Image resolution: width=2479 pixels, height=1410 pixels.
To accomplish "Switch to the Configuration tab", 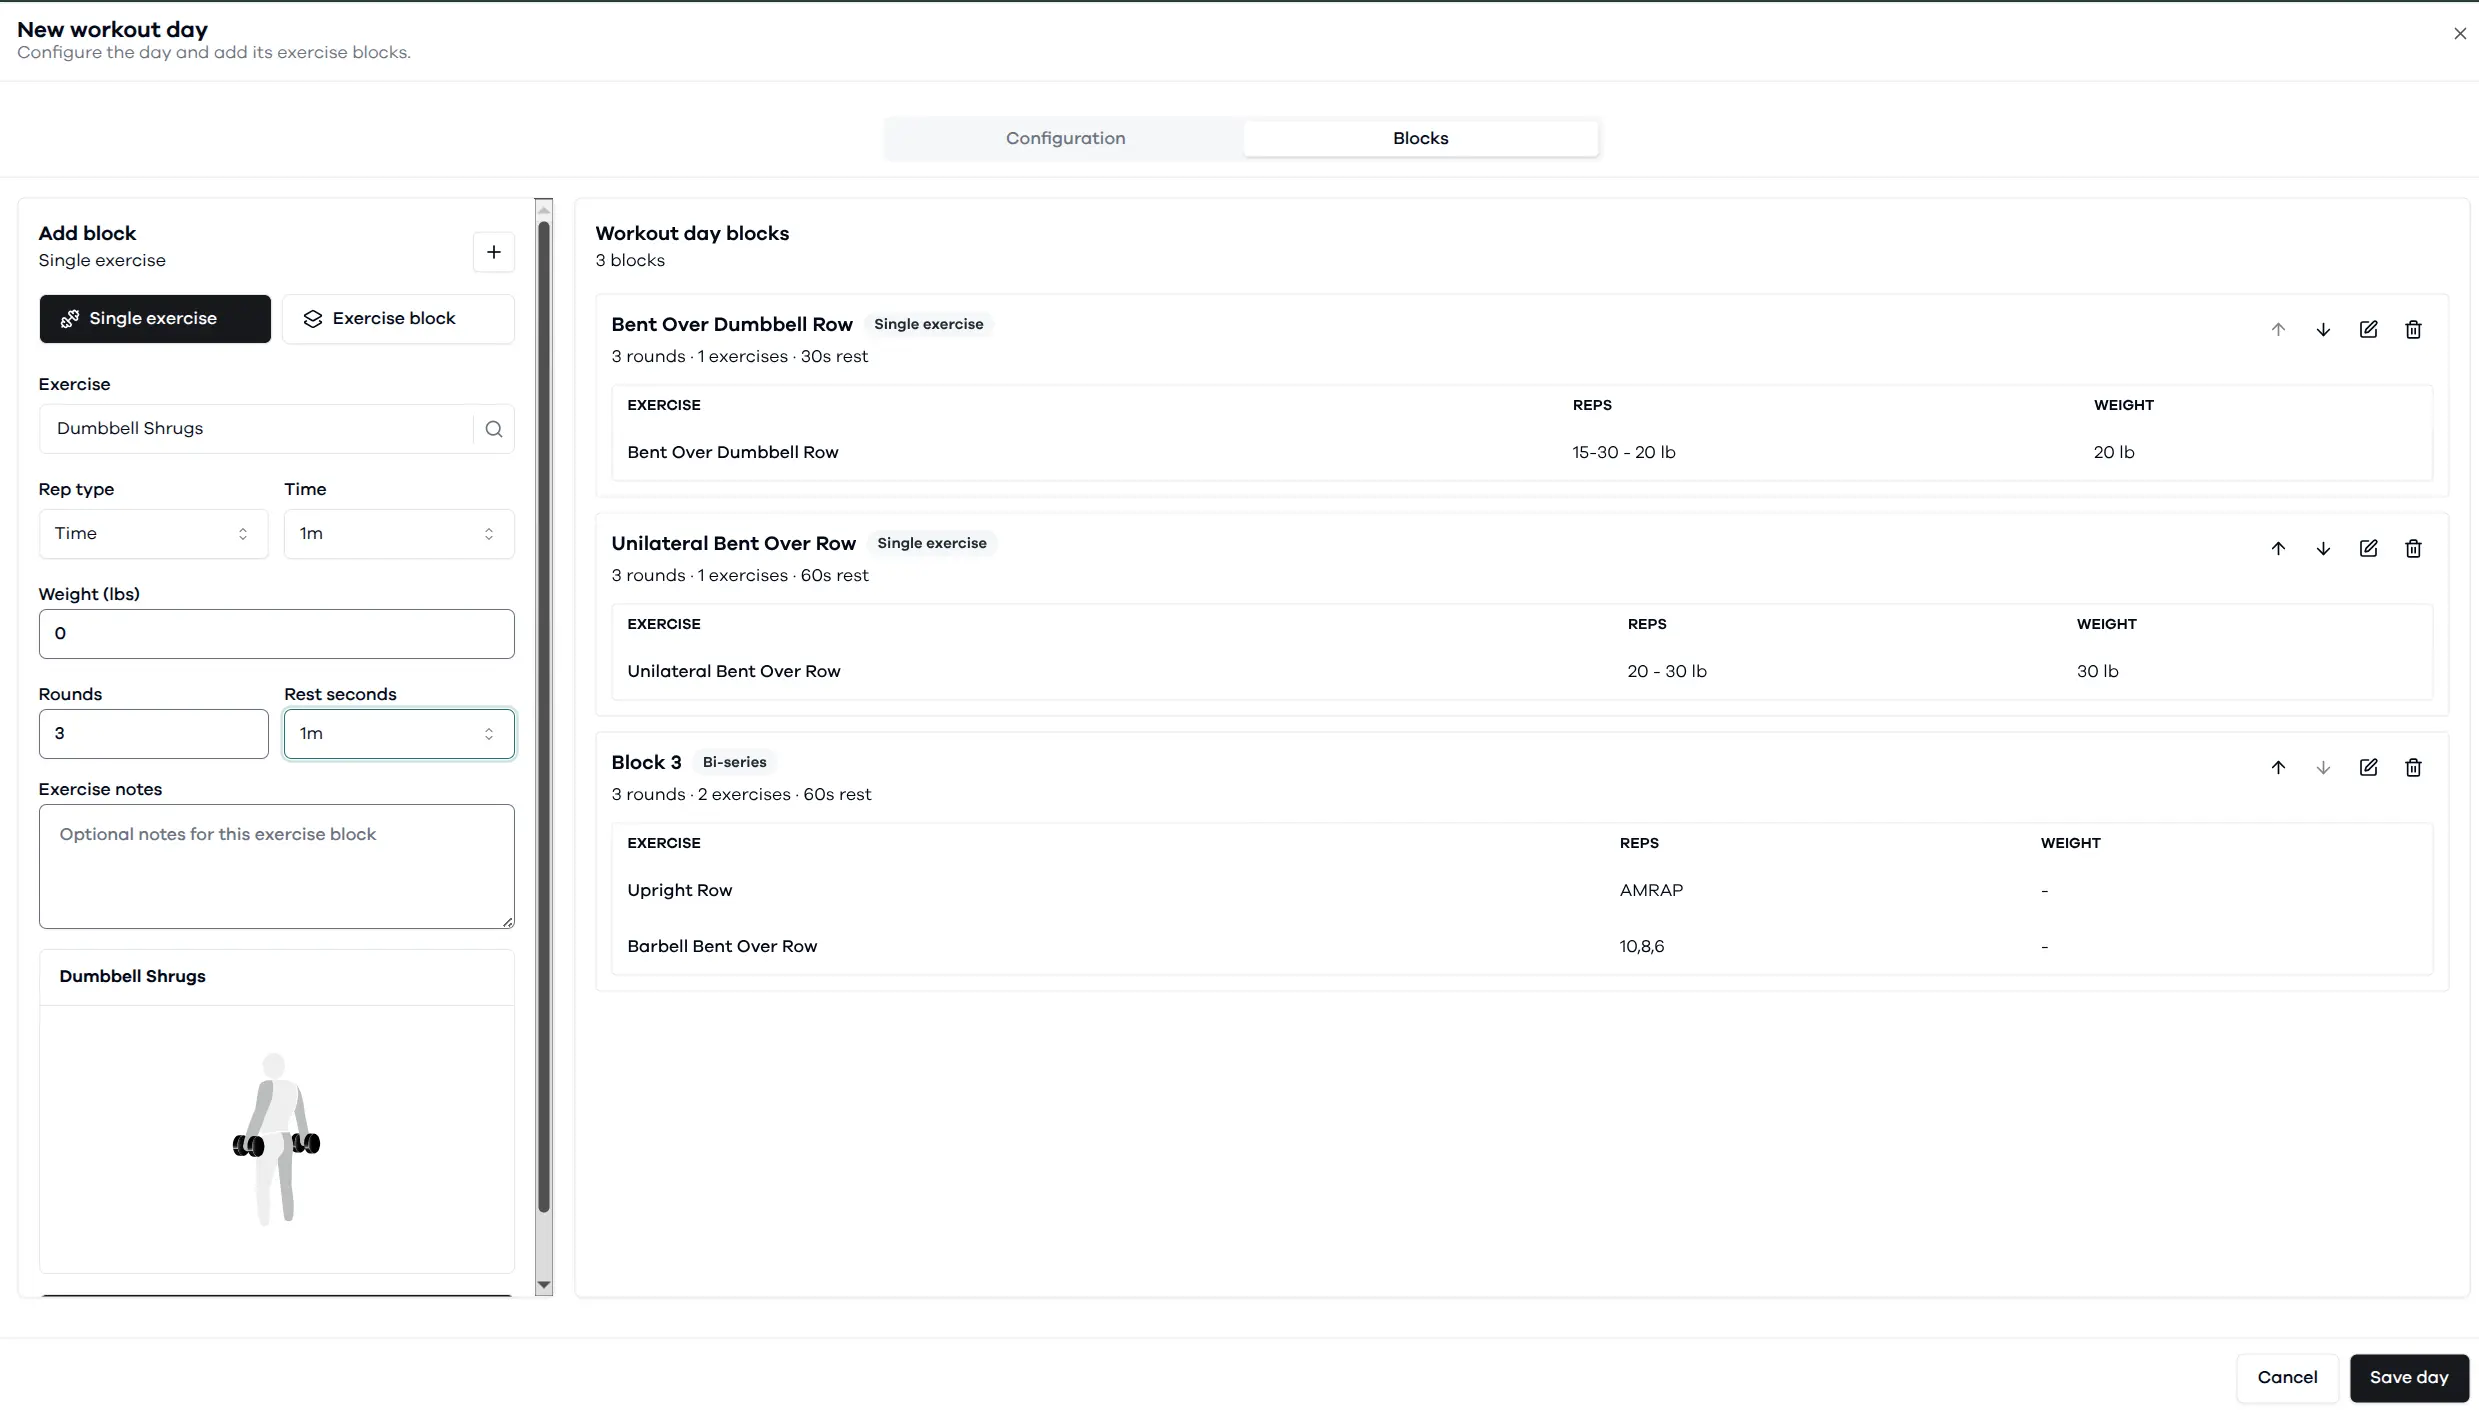I will click(x=1065, y=138).
